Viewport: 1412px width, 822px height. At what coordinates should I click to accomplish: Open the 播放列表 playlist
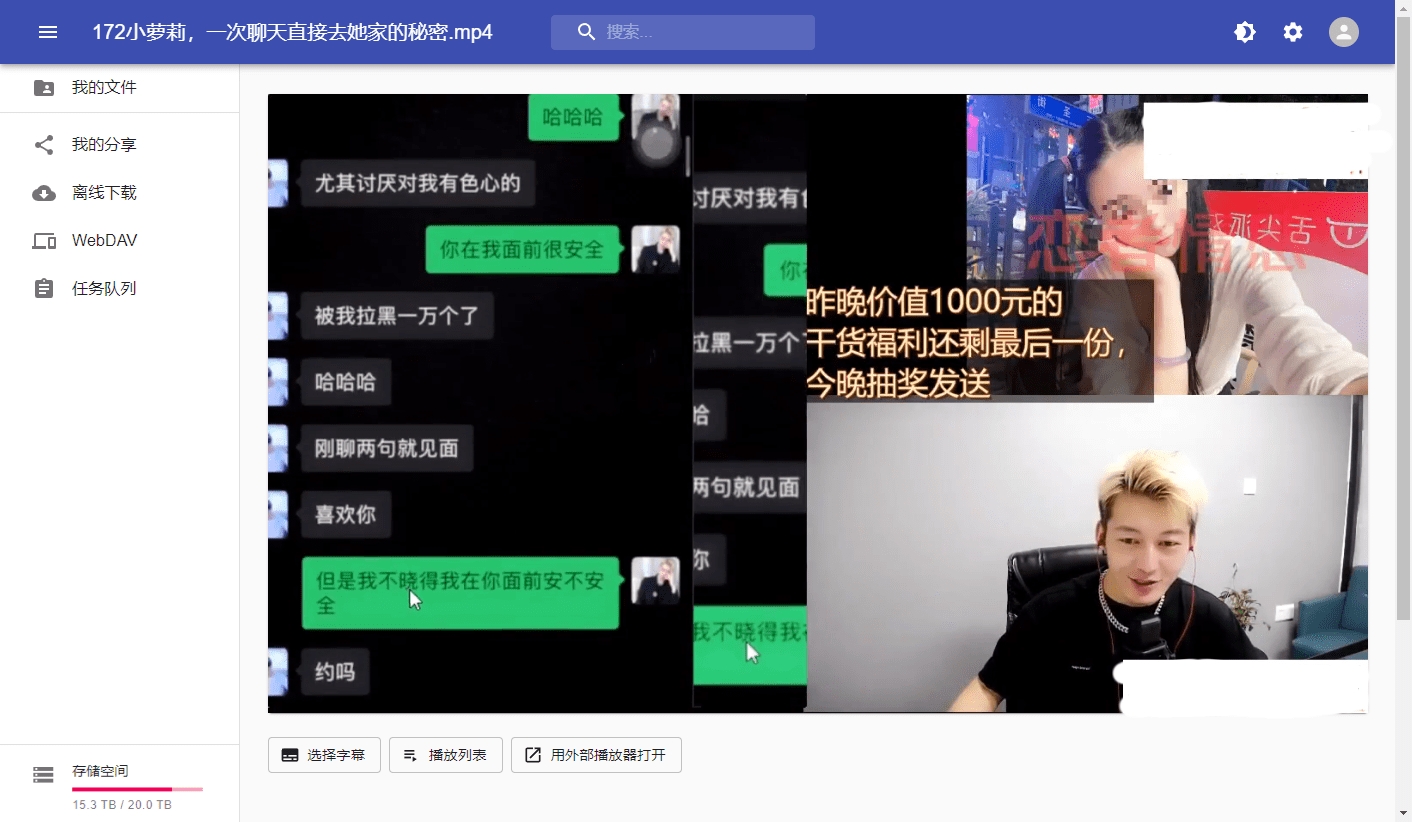point(446,755)
